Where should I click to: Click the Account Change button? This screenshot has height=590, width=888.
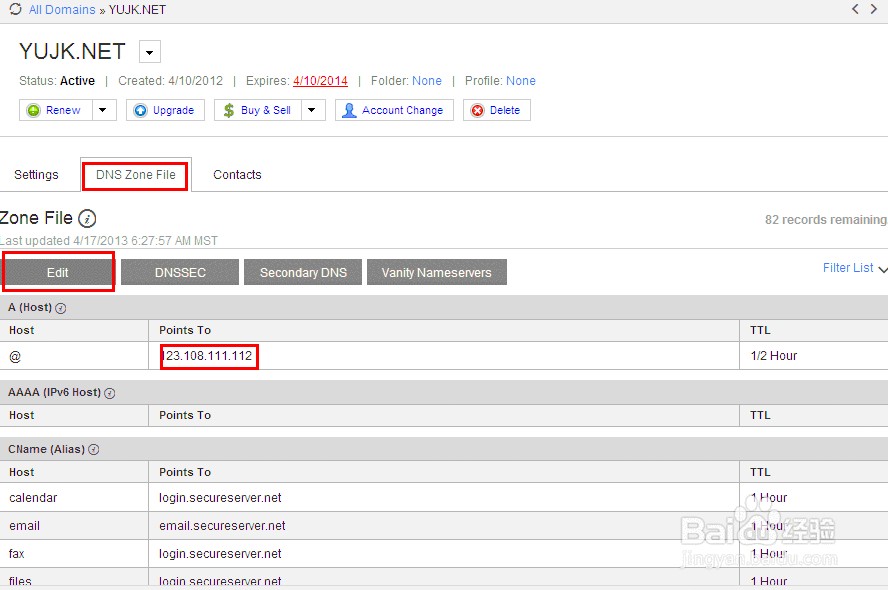click(394, 110)
